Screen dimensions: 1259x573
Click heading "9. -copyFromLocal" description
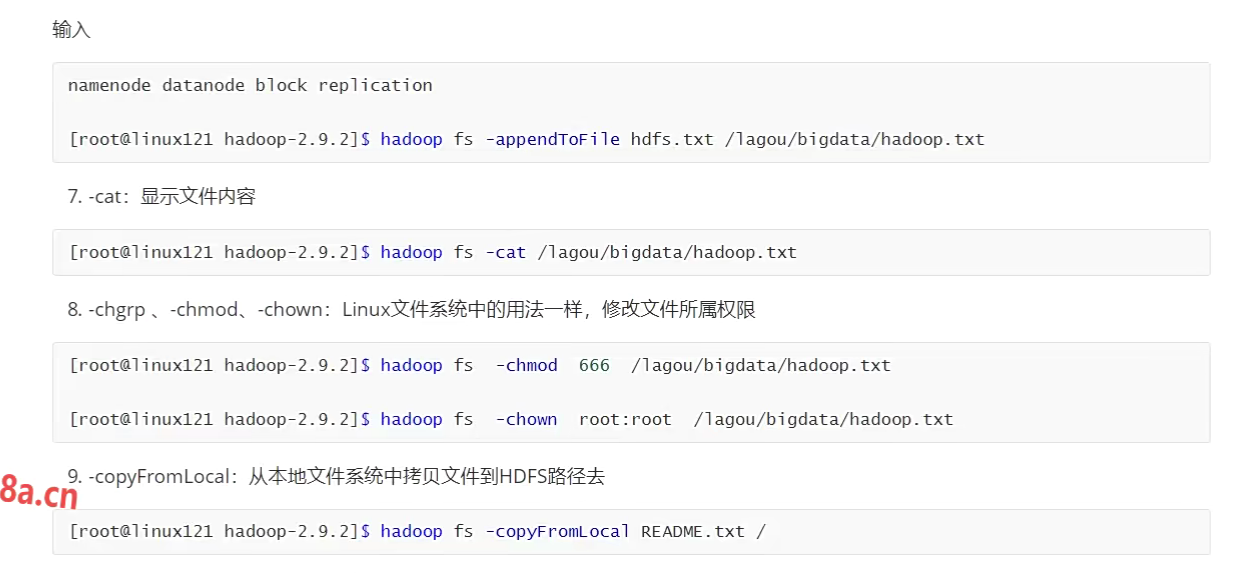pyautogui.click(x=336, y=476)
